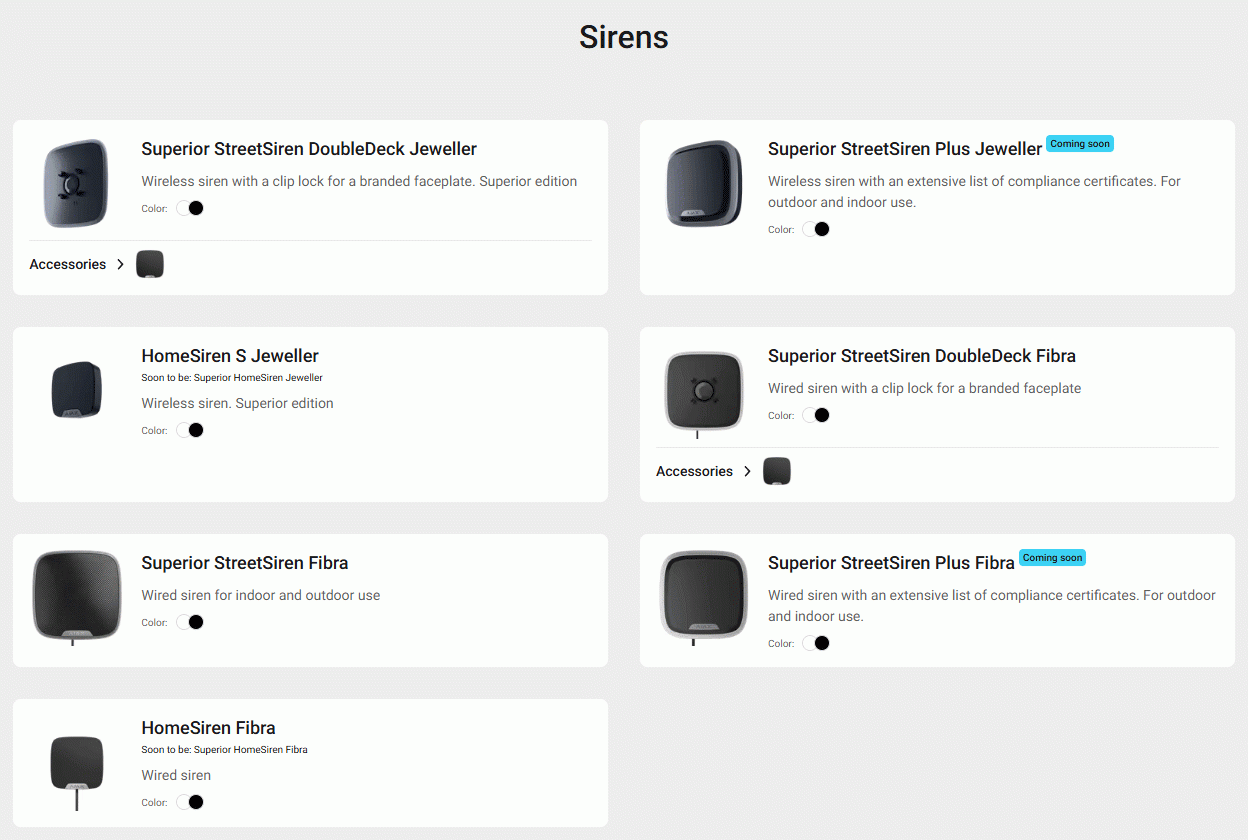Toggle color switch for HomeSiren S Jeweller
This screenshot has height=840, width=1248.
190,430
